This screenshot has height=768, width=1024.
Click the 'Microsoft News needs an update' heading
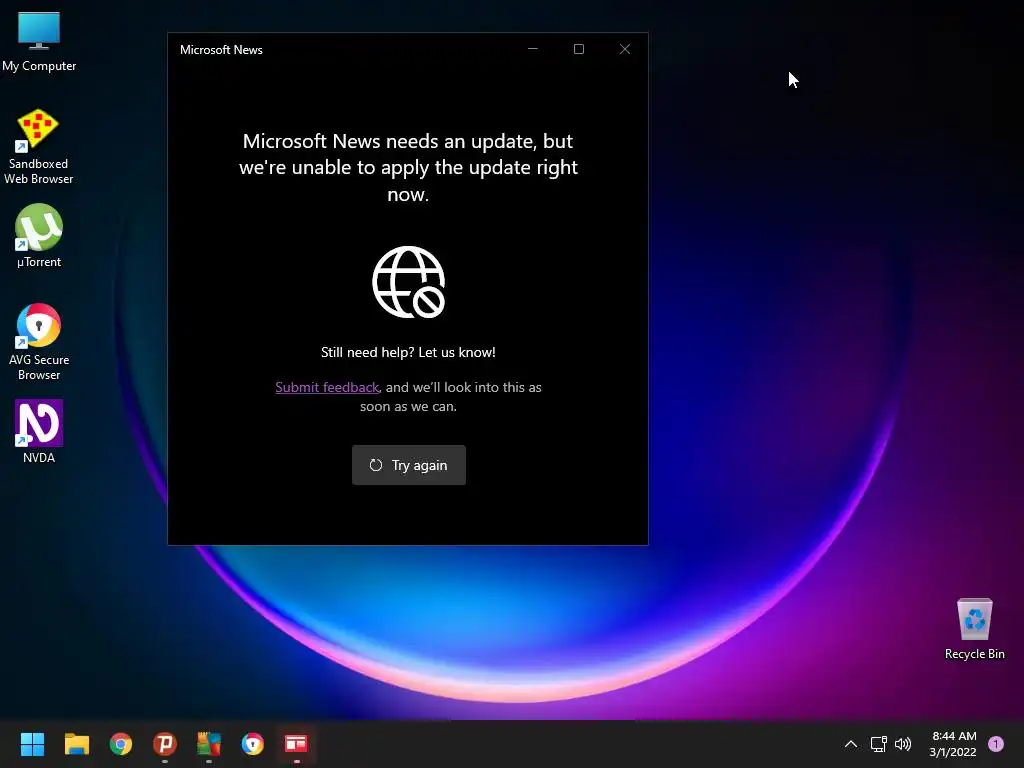pos(408,167)
